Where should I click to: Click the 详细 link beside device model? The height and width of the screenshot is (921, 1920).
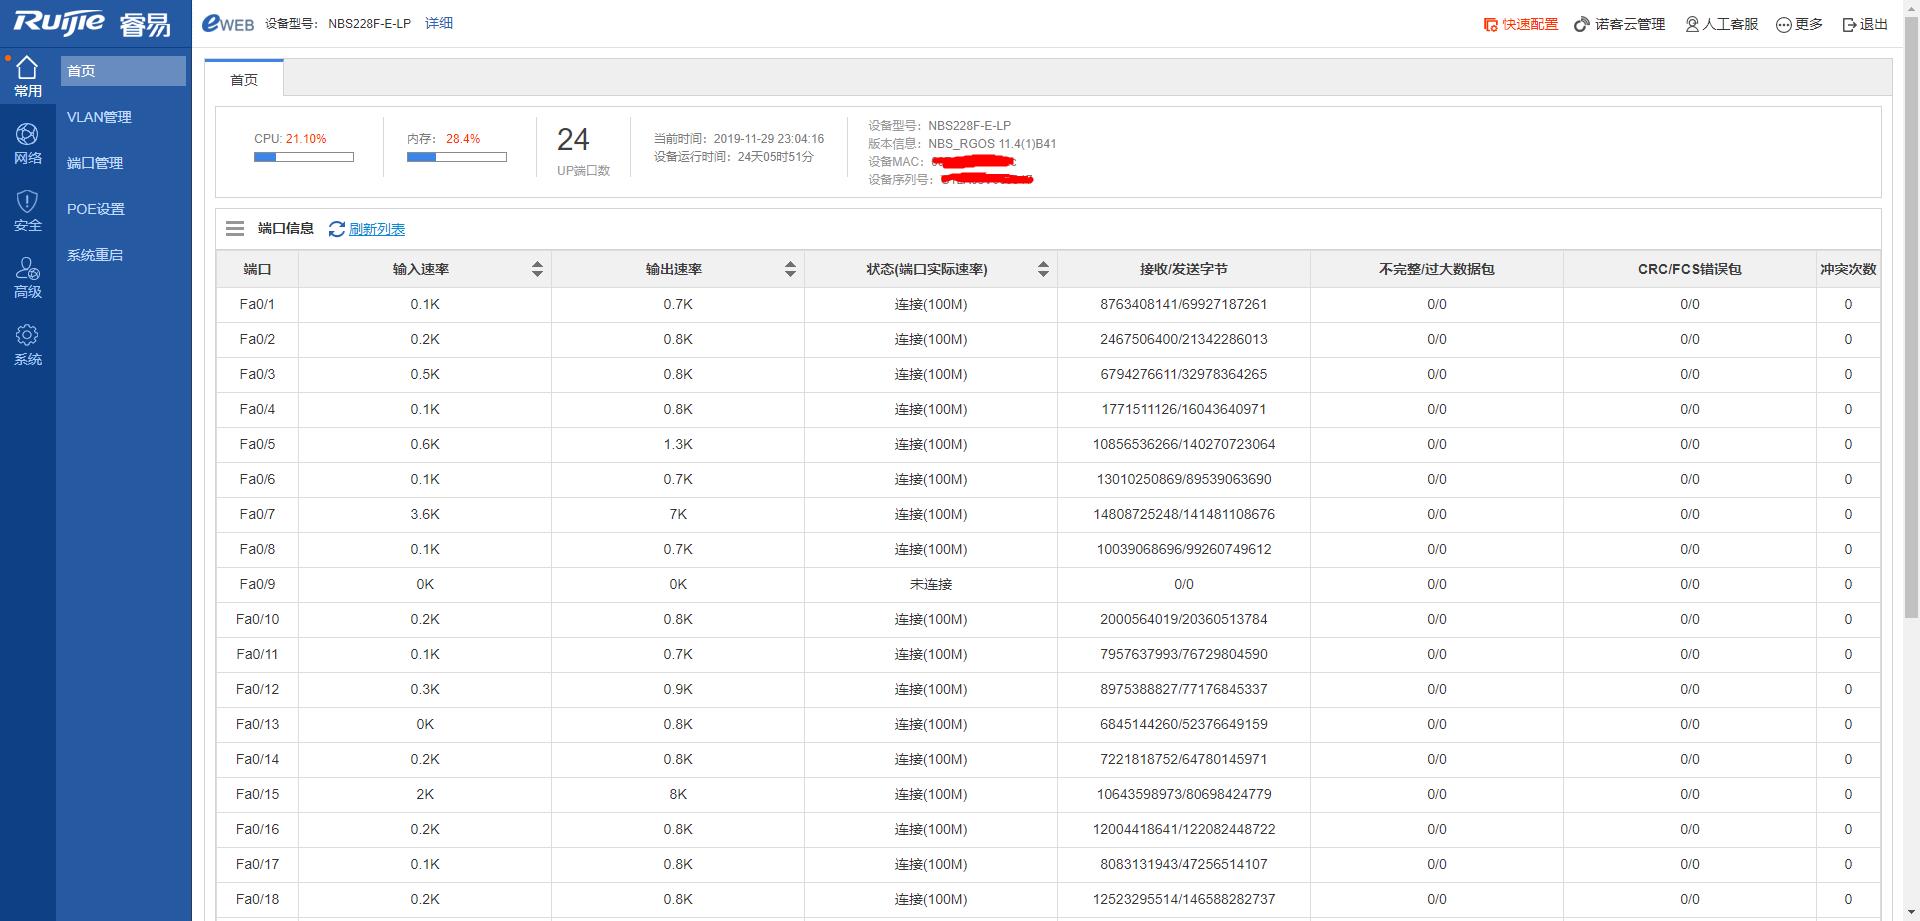click(x=439, y=23)
